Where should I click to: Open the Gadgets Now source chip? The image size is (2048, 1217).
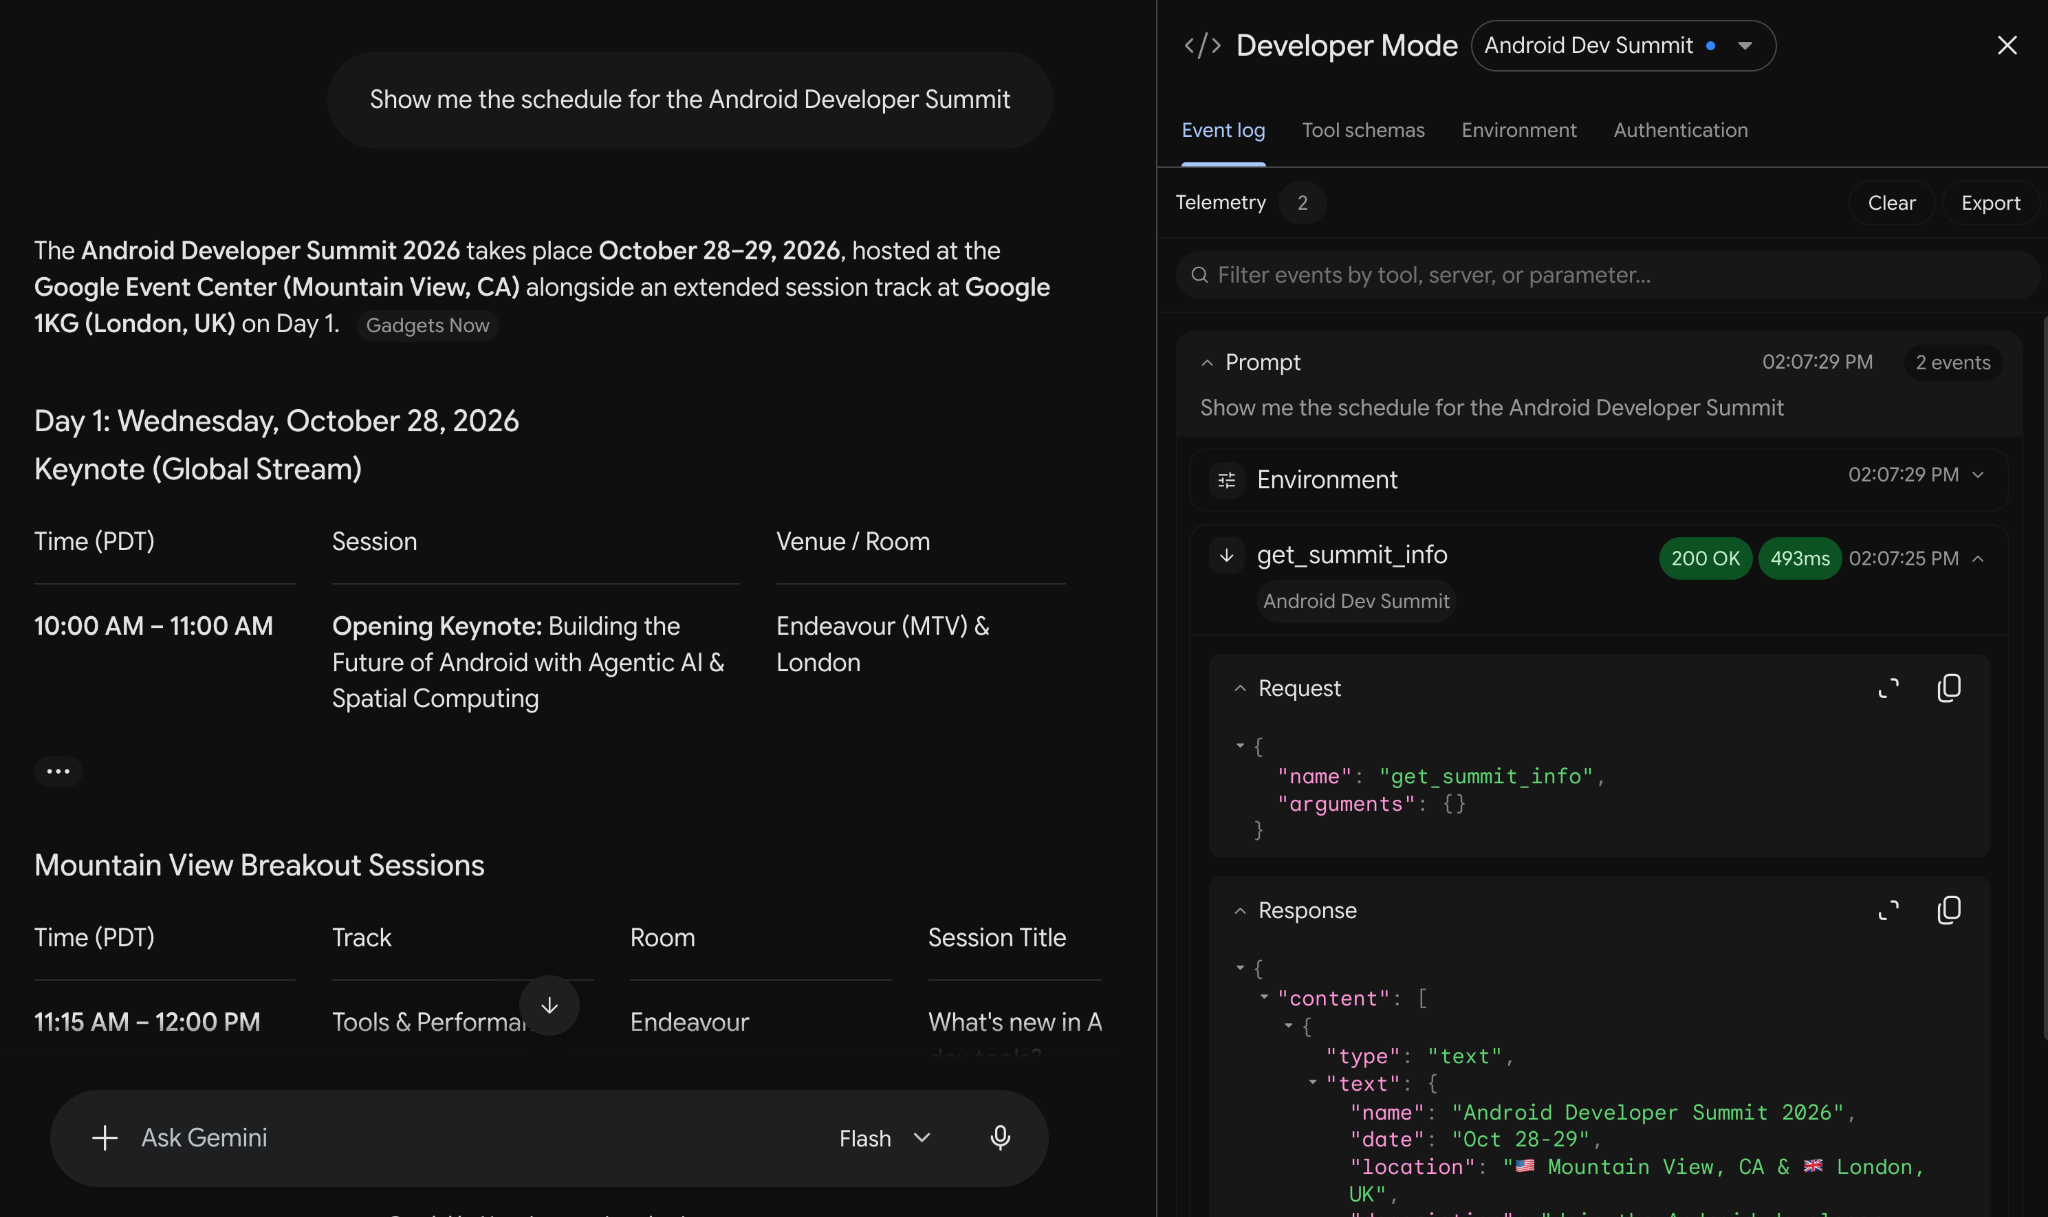pyautogui.click(x=427, y=326)
